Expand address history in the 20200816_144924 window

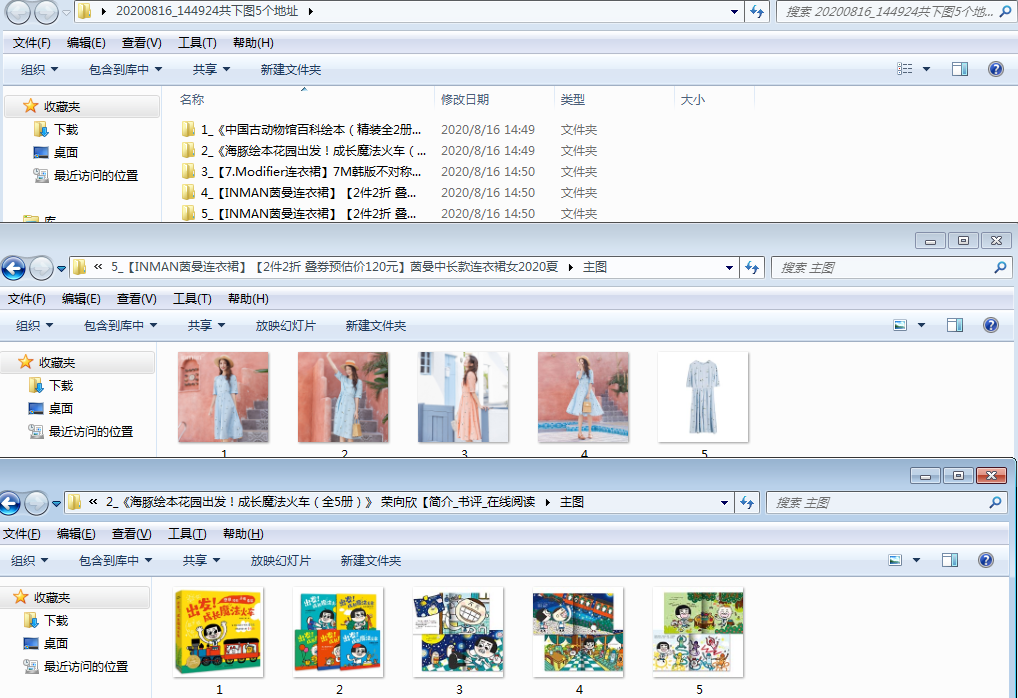point(734,12)
